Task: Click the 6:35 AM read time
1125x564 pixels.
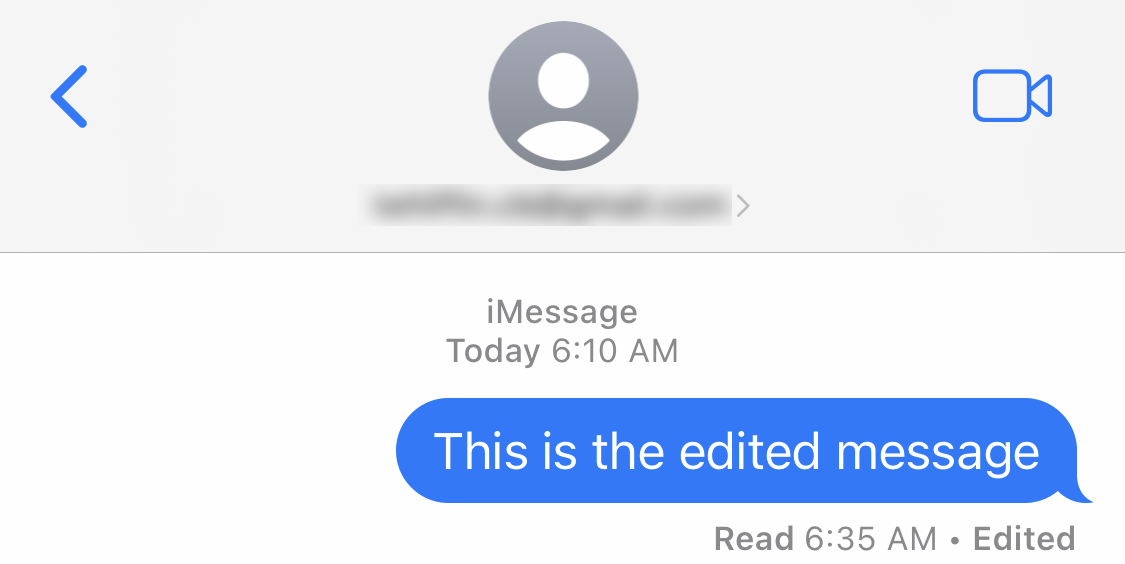Action: [870, 539]
